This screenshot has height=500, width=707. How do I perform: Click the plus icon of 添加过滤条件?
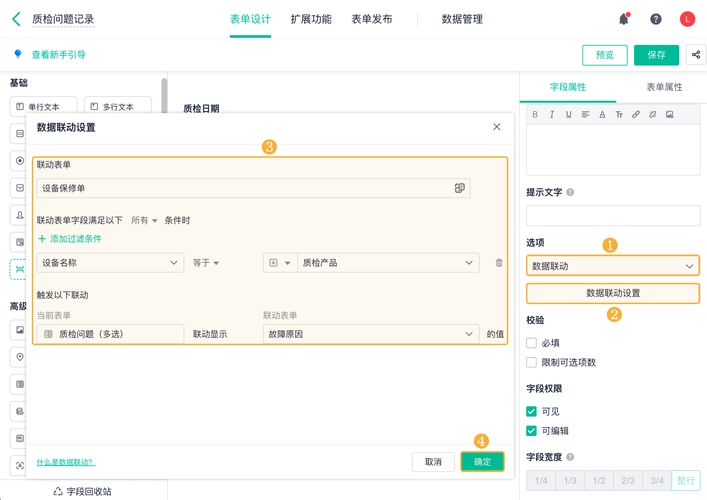point(42,239)
